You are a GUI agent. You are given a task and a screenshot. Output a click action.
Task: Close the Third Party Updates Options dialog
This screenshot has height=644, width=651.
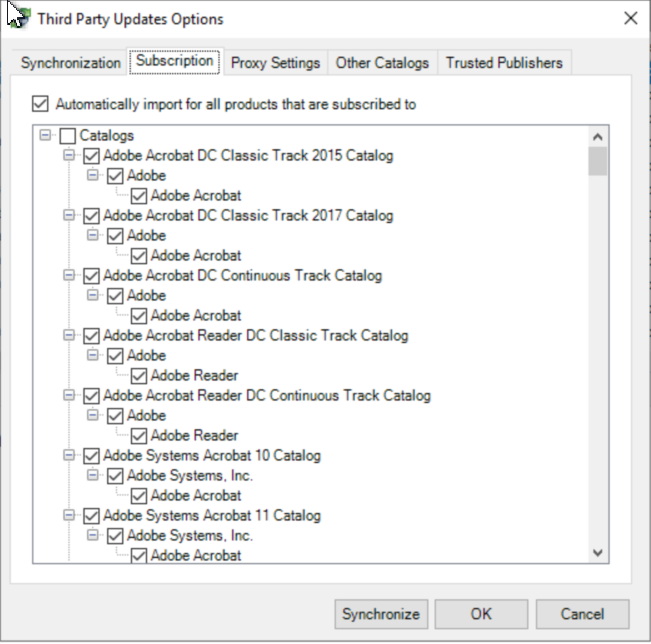click(x=631, y=18)
